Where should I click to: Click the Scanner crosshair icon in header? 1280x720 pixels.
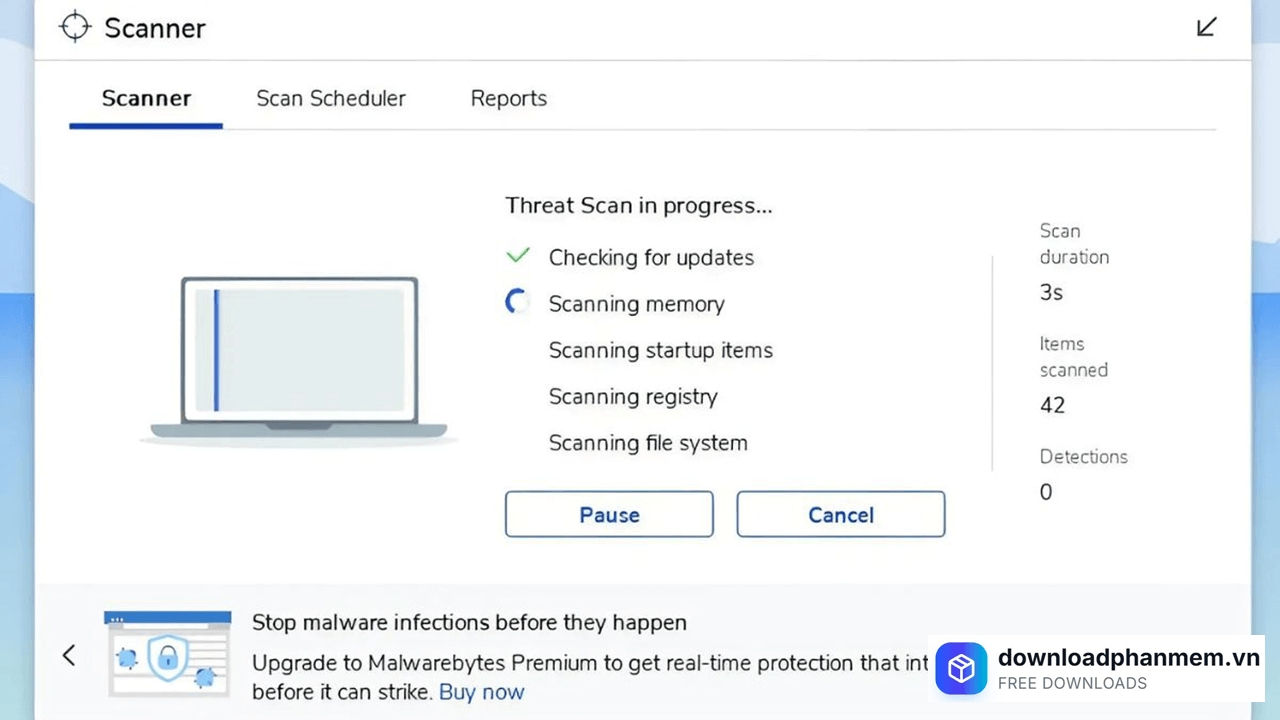[x=75, y=27]
